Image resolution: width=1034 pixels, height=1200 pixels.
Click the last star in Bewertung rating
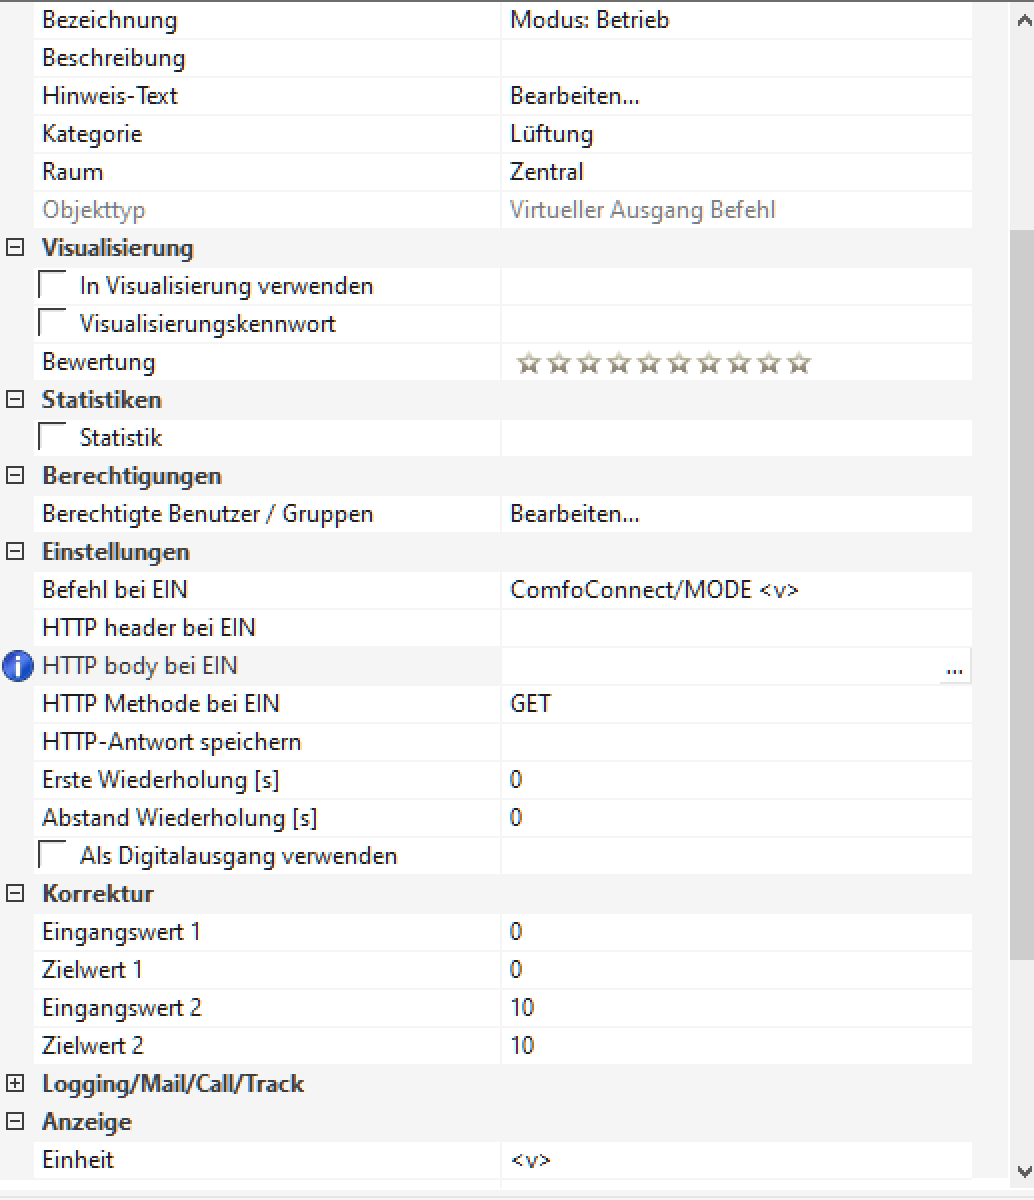tap(798, 363)
